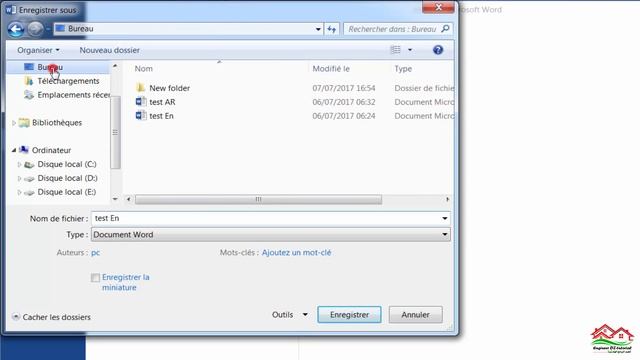The height and width of the screenshot is (360, 640).
Task: Select Emplacements récents in the sidebar
Action: pyautogui.click(x=73, y=95)
